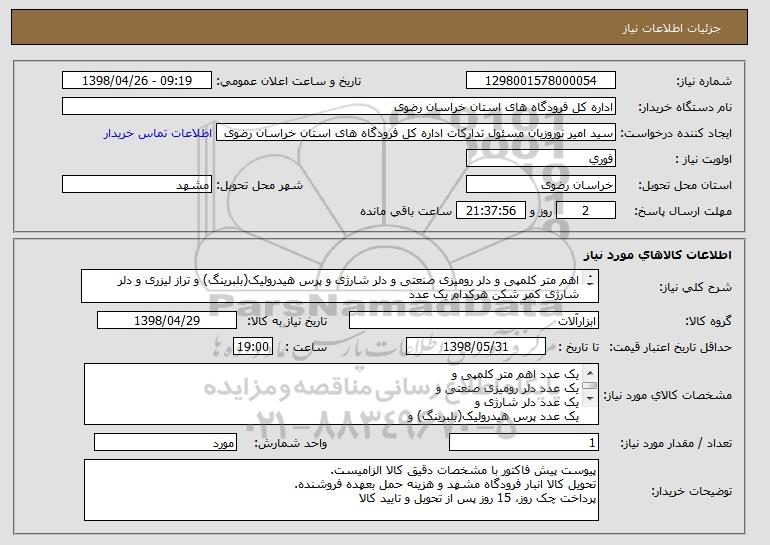Viewport: 770px width, 545px height.
Task: Click text یک عدد دلر رومیزی صنعتی و
Action: tap(507, 389)
